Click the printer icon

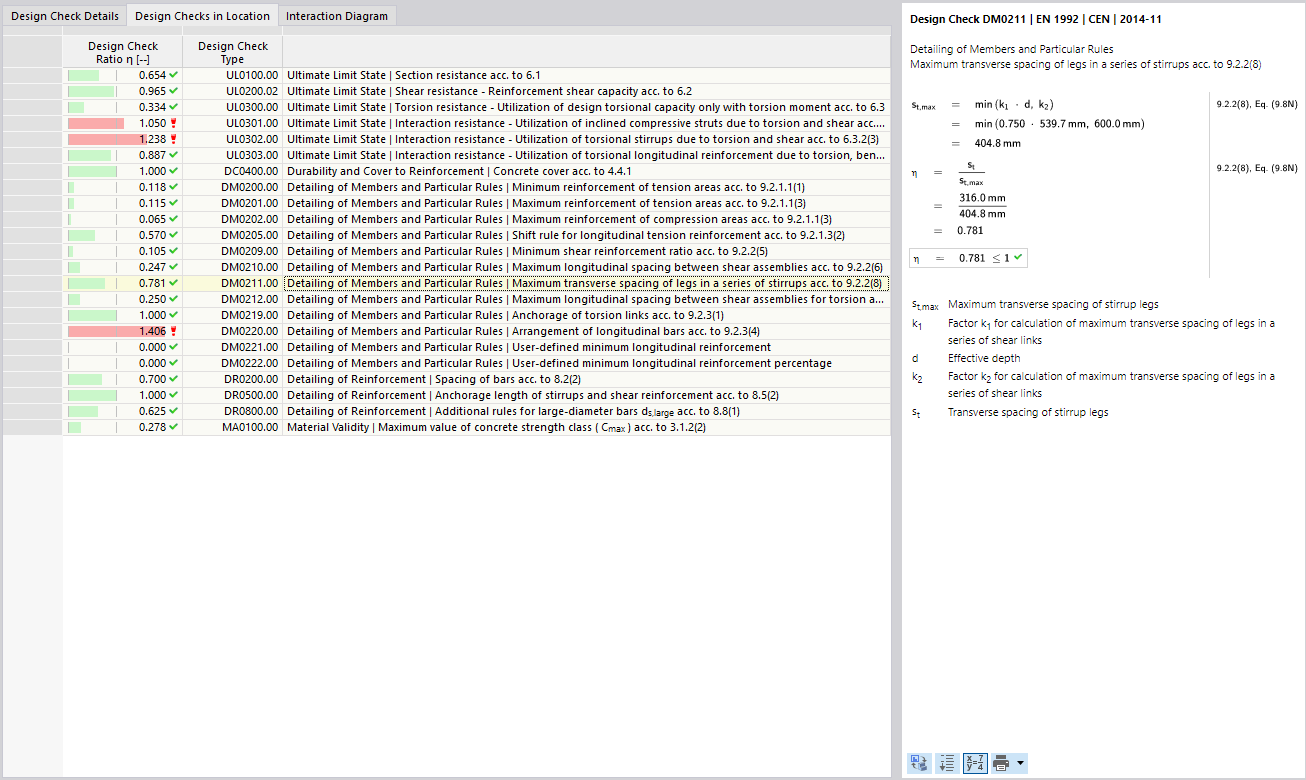1001,763
